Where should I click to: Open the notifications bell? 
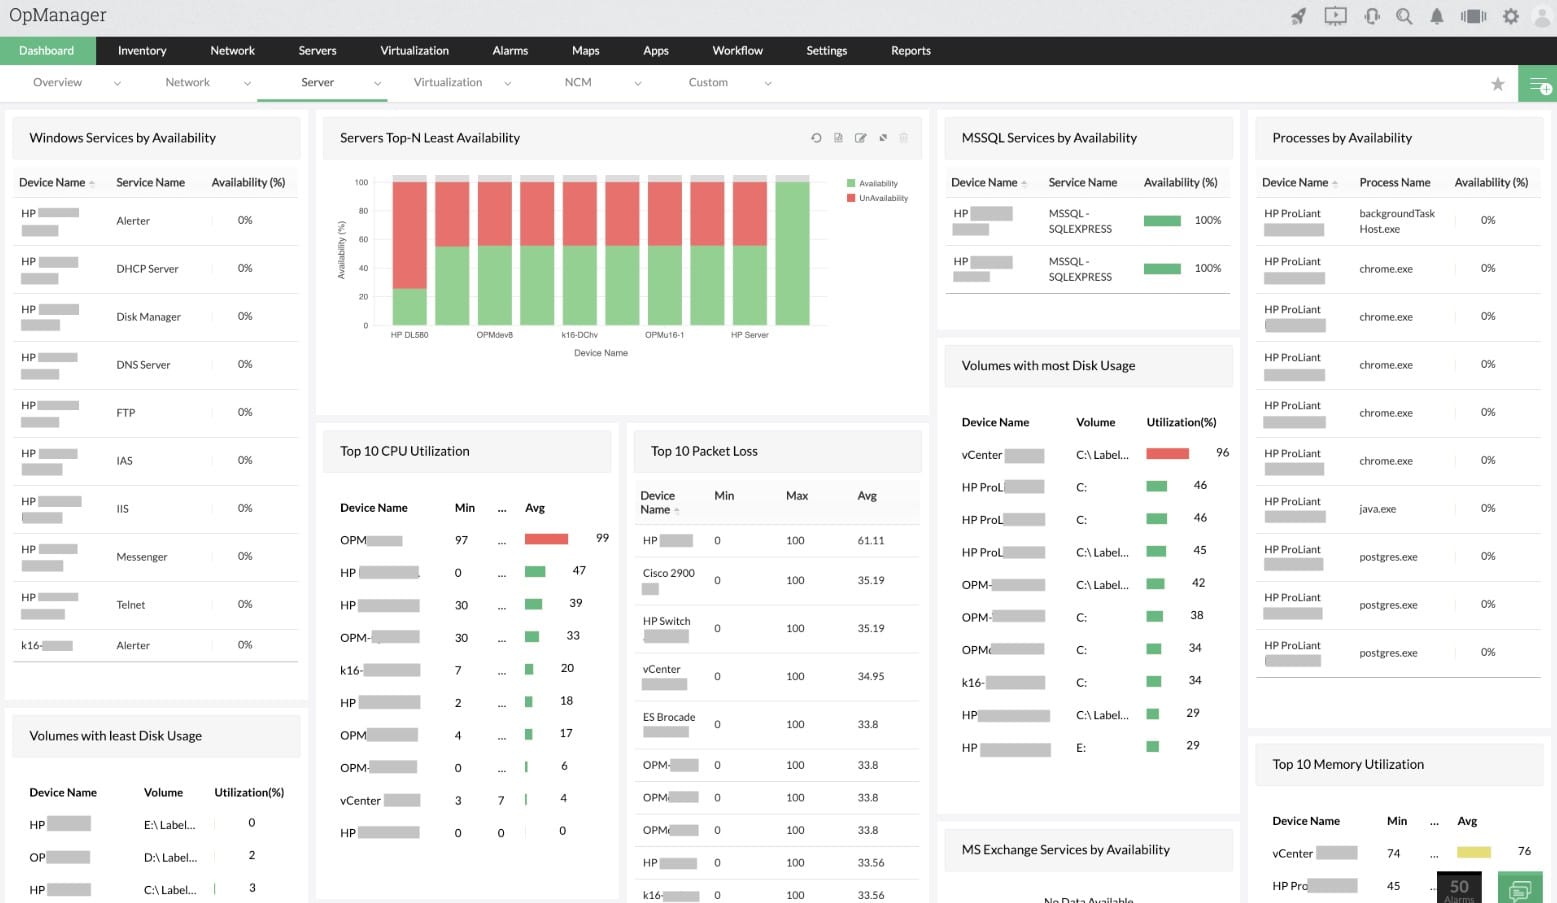coord(1437,15)
